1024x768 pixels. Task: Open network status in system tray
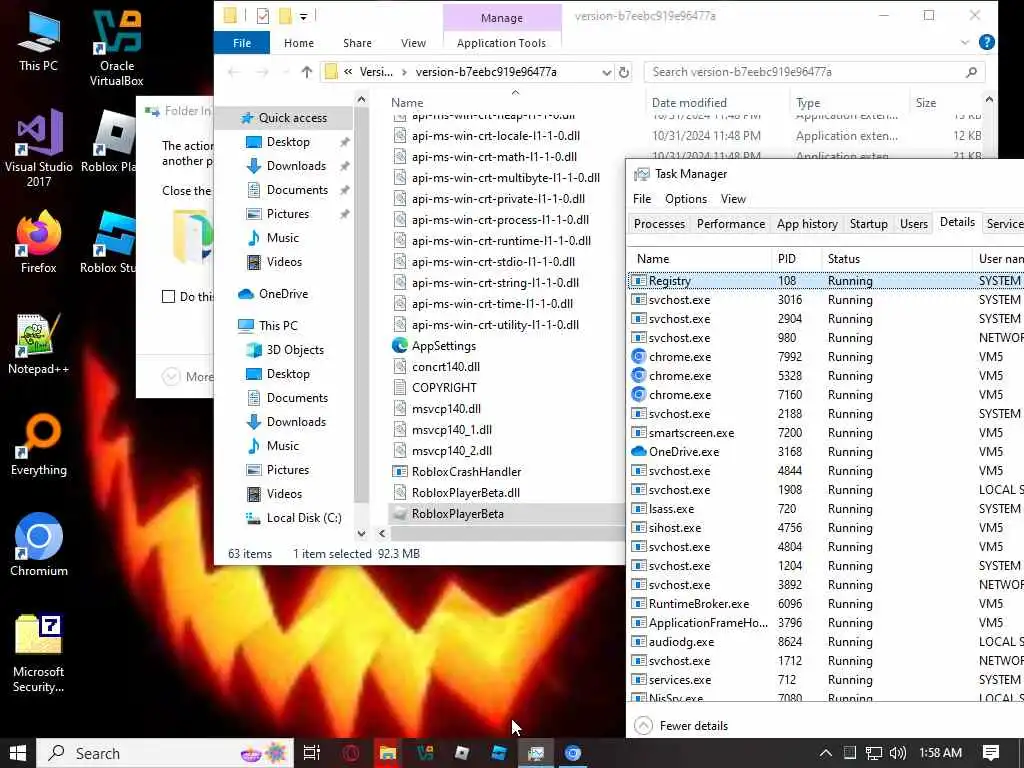pos(874,753)
